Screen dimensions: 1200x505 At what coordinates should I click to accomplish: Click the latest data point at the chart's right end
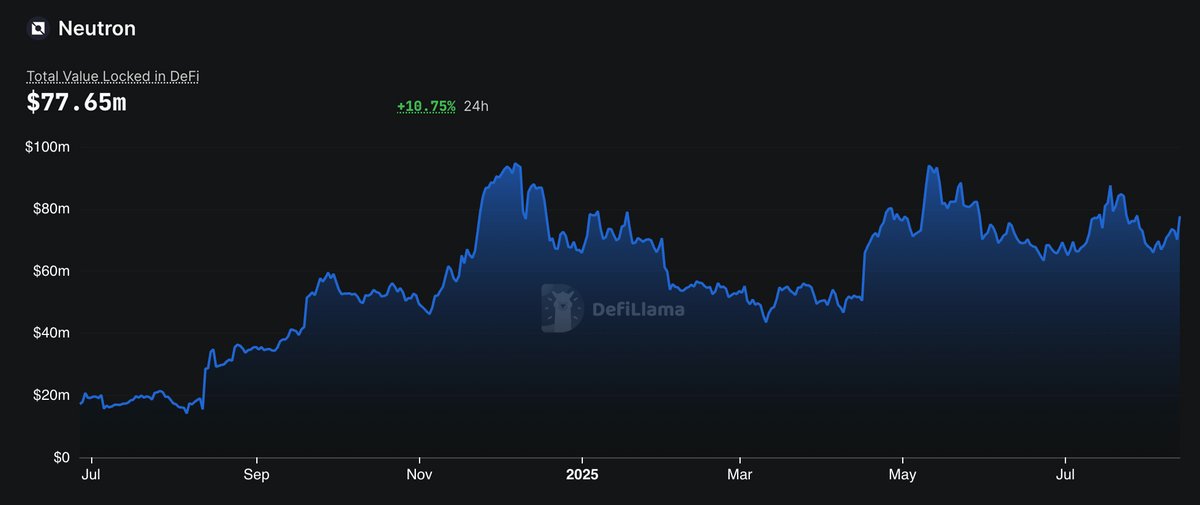(1180, 217)
